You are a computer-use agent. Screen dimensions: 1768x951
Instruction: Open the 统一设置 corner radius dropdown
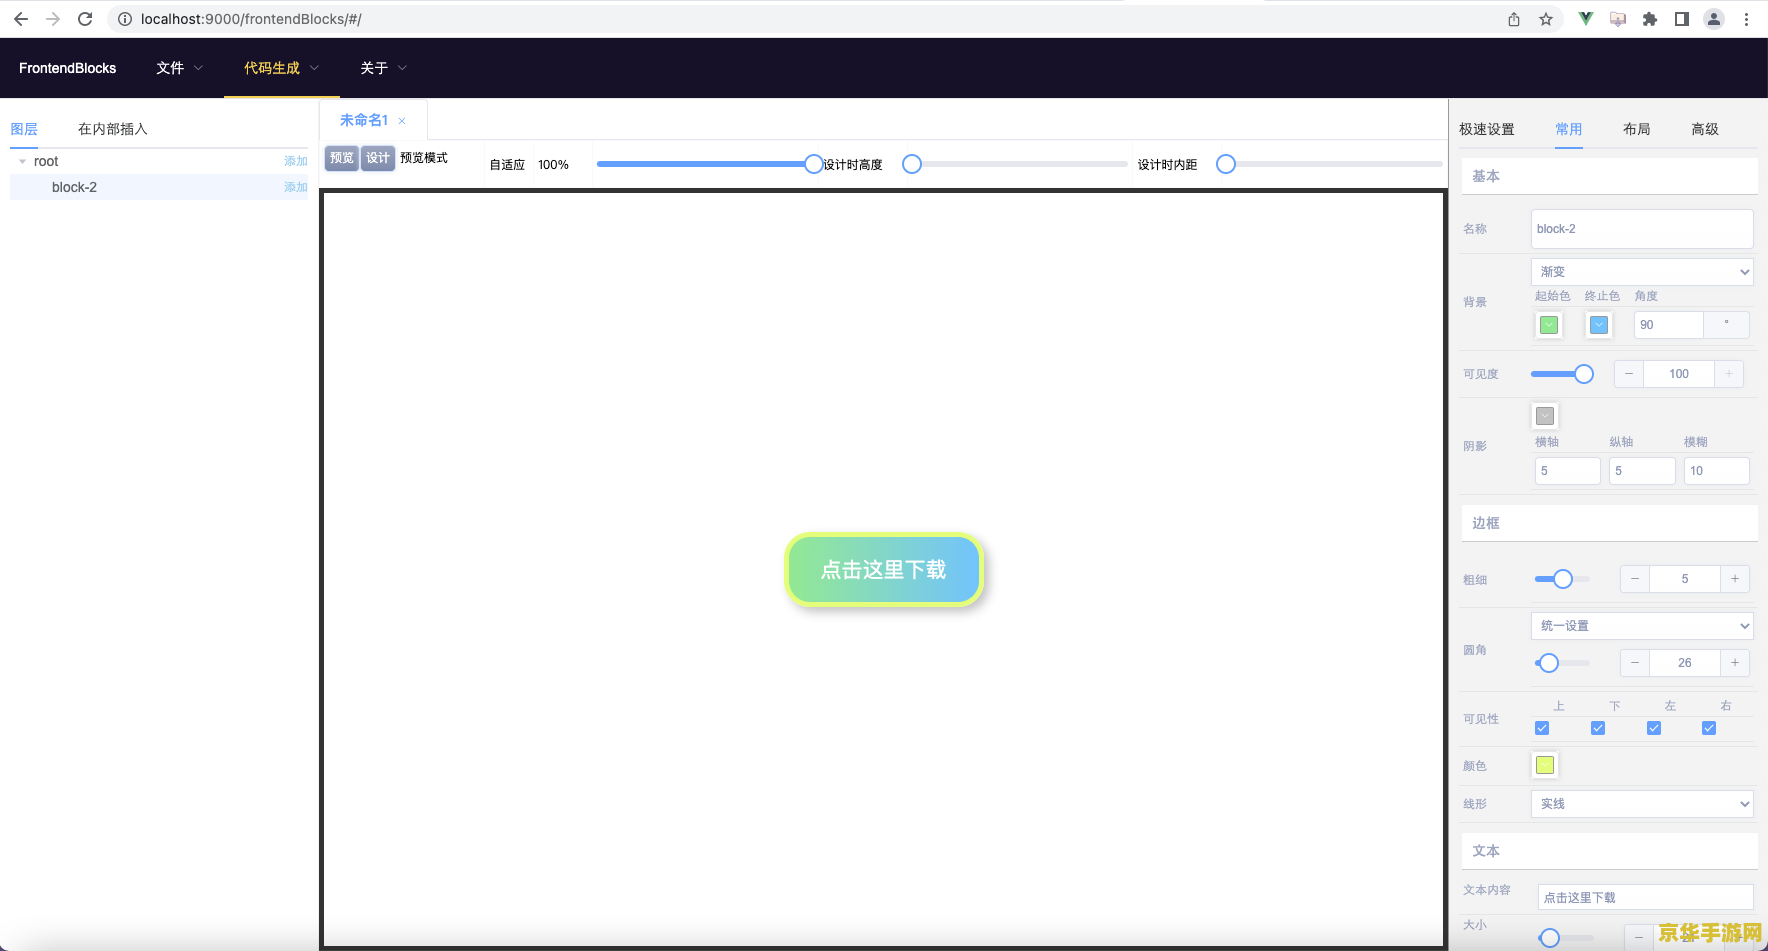pos(1642,626)
